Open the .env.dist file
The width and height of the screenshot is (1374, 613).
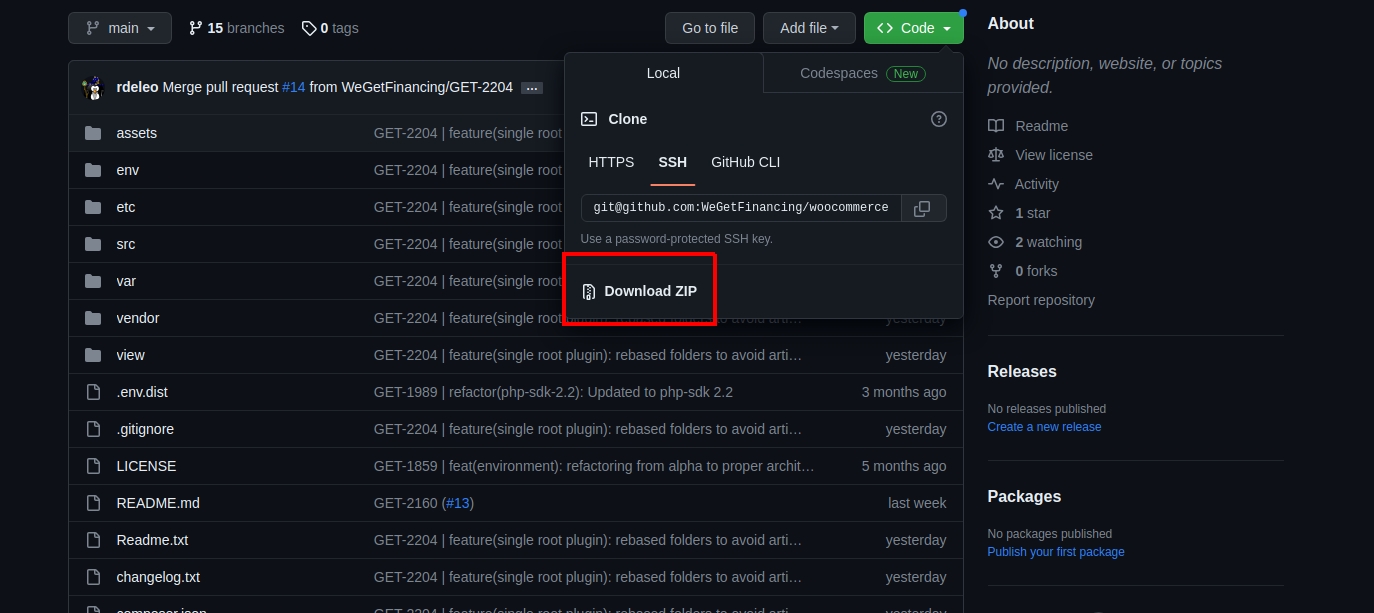click(x=141, y=392)
